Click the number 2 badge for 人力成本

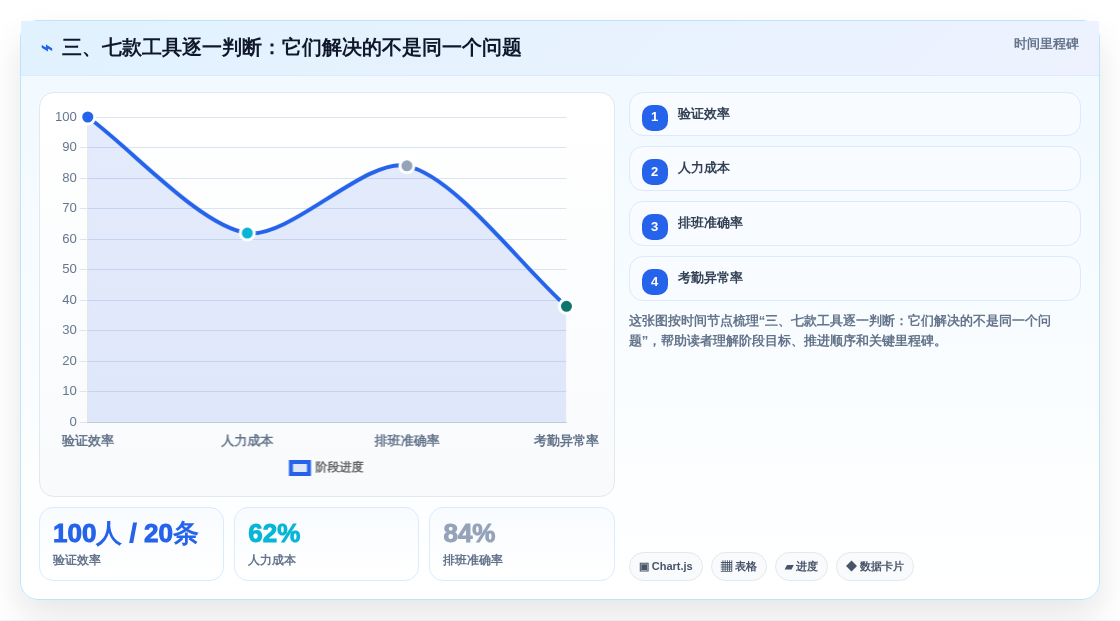click(654, 172)
